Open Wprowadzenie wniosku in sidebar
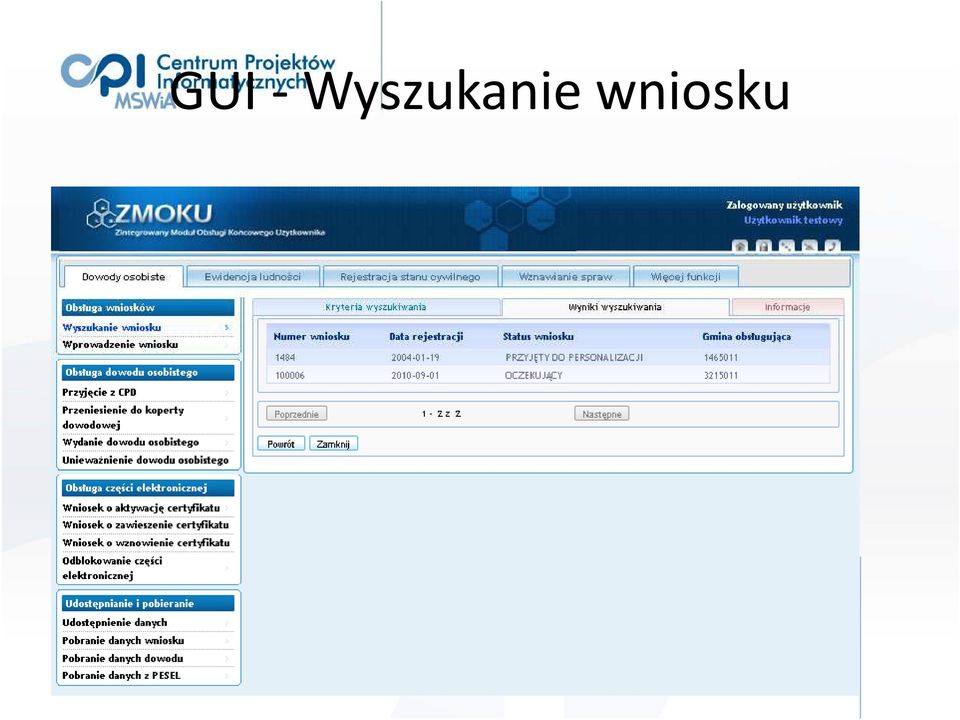 pos(120,345)
